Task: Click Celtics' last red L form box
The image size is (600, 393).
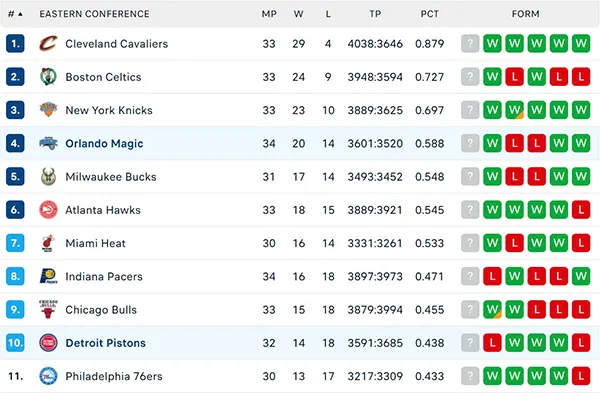Action: (581, 77)
